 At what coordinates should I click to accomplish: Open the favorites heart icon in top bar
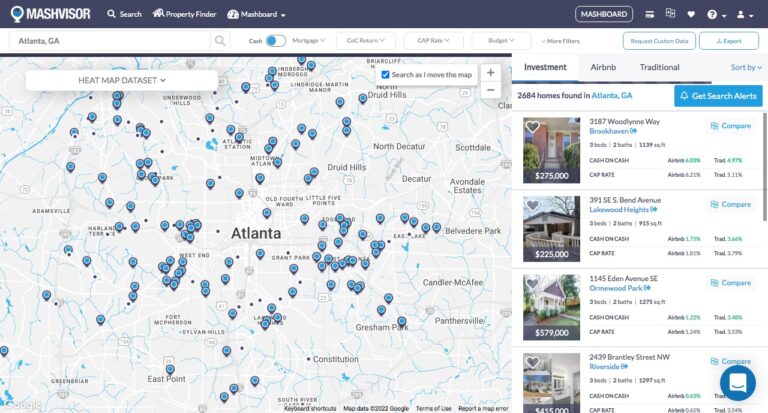[x=691, y=14]
